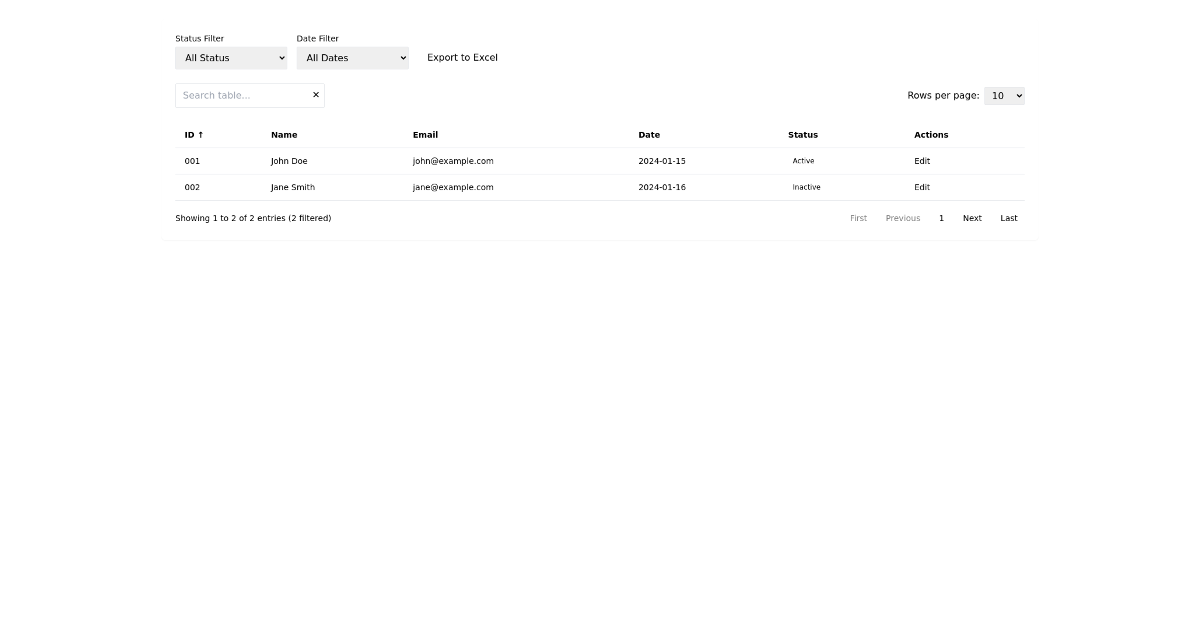Select the row showing jane@example.com
This screenshot has height=630, width=1200.
(x=453, y=187)
